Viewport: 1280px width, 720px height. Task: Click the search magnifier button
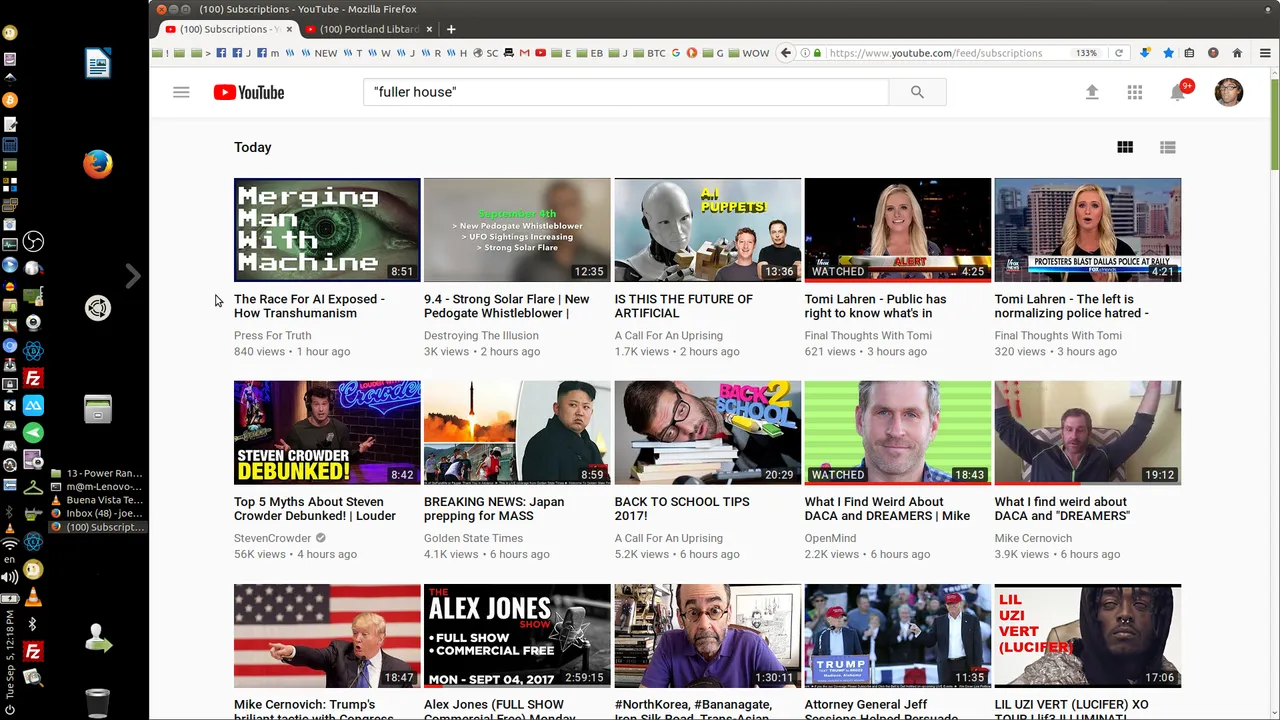917,92
